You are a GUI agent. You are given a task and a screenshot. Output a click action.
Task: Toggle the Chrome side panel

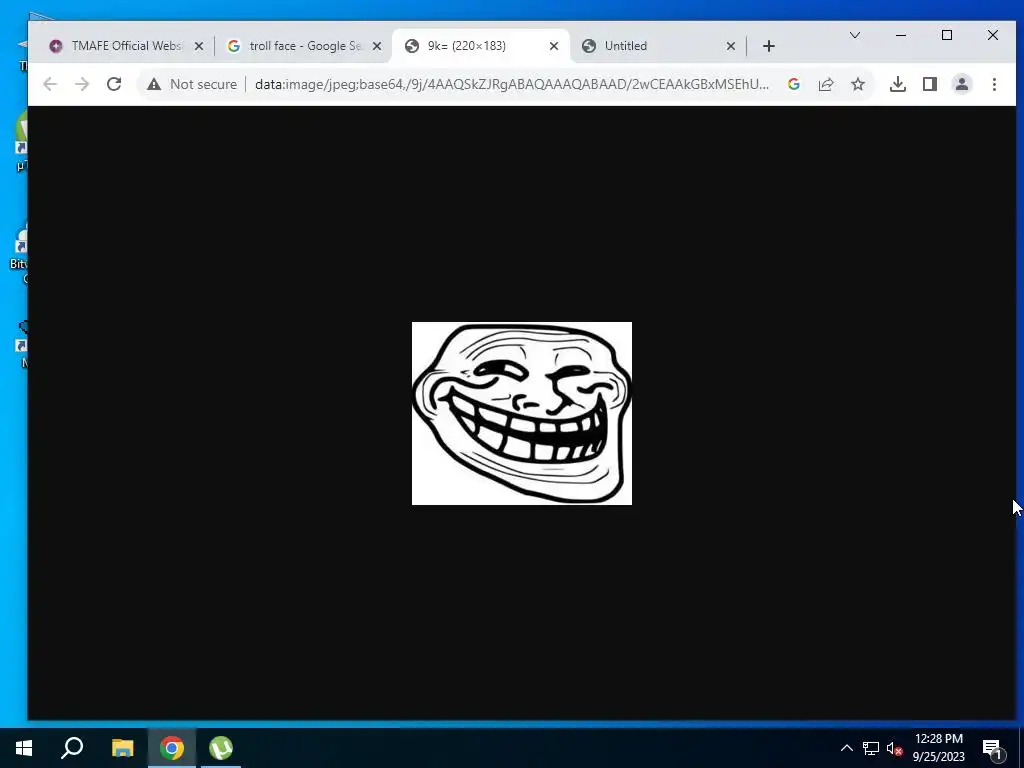point(930,84)
